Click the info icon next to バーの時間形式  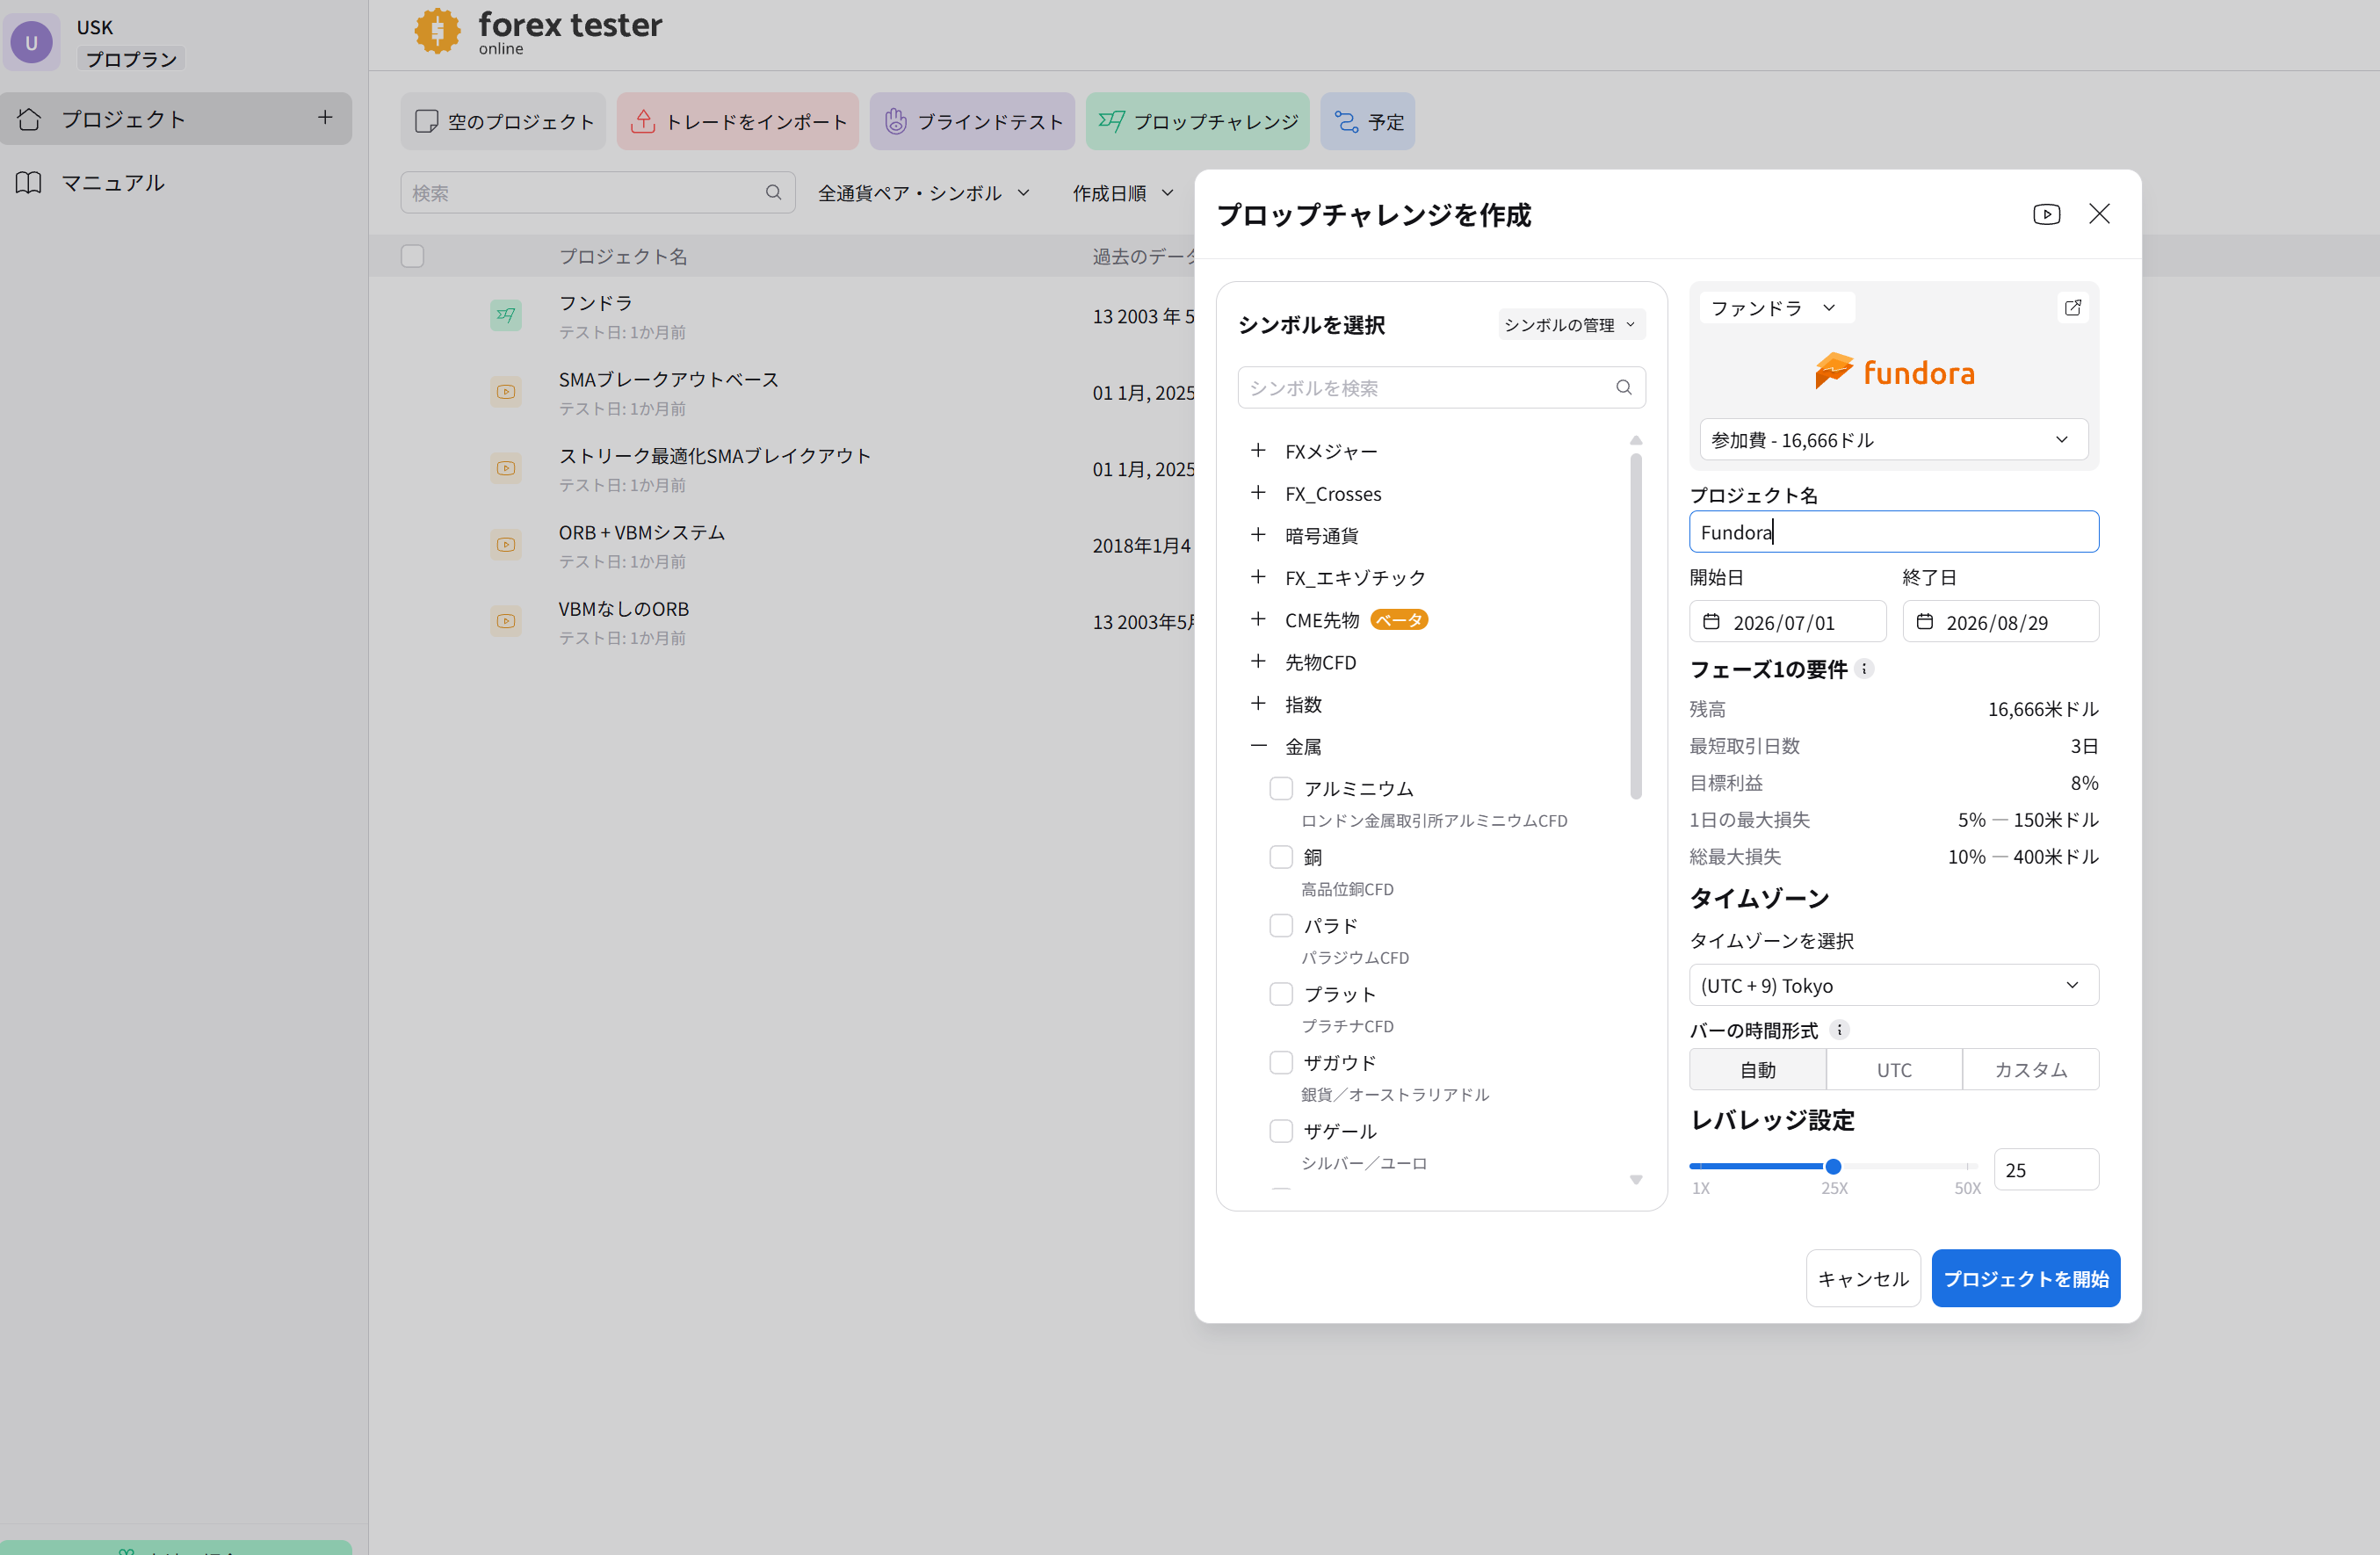click(x=1839, y=1029)
